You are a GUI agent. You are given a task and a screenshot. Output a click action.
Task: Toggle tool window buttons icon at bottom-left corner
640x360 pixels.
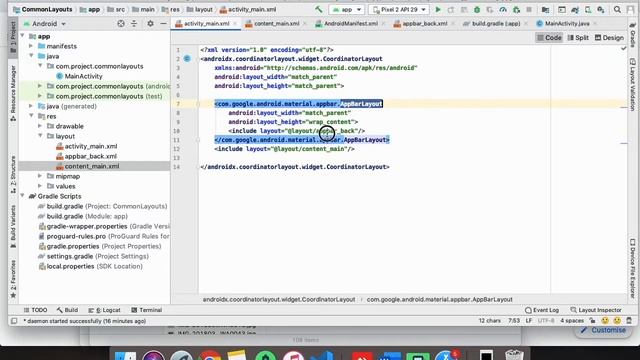pyautogui.click(x=14, y=321)
